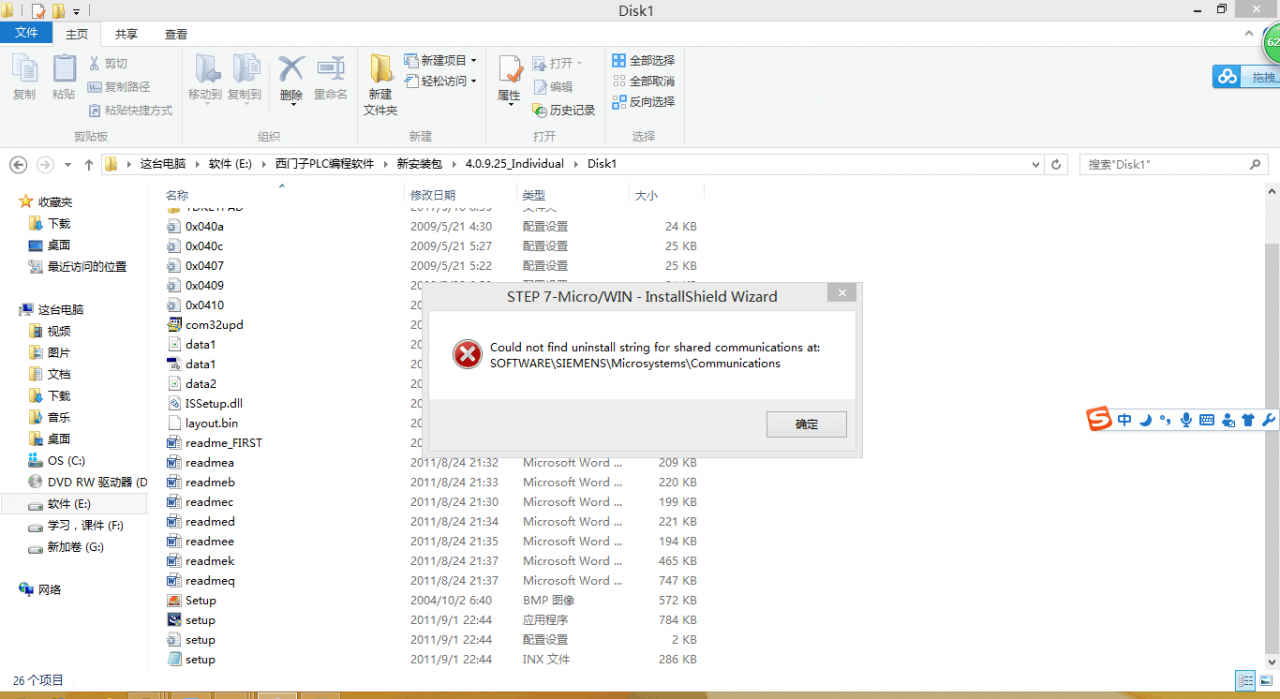The width and height of the screenshot is (1280, 699).
Task: Sort files by the 名称 column header
Action: (177, 196)
